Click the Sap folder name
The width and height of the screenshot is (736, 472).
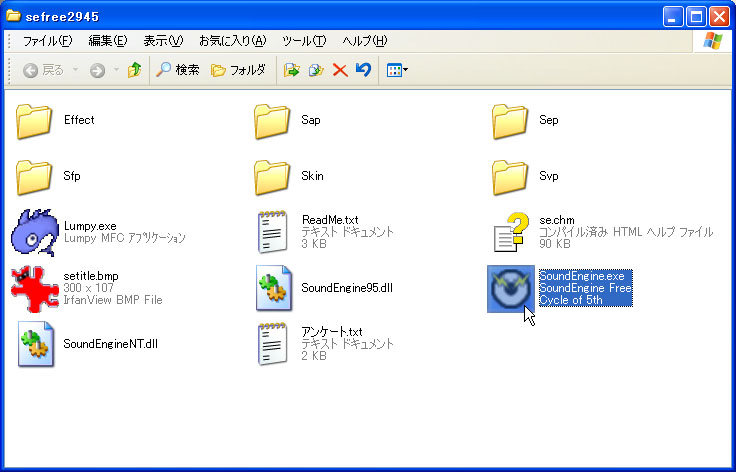pyautogui.click(x=311, y=120)
